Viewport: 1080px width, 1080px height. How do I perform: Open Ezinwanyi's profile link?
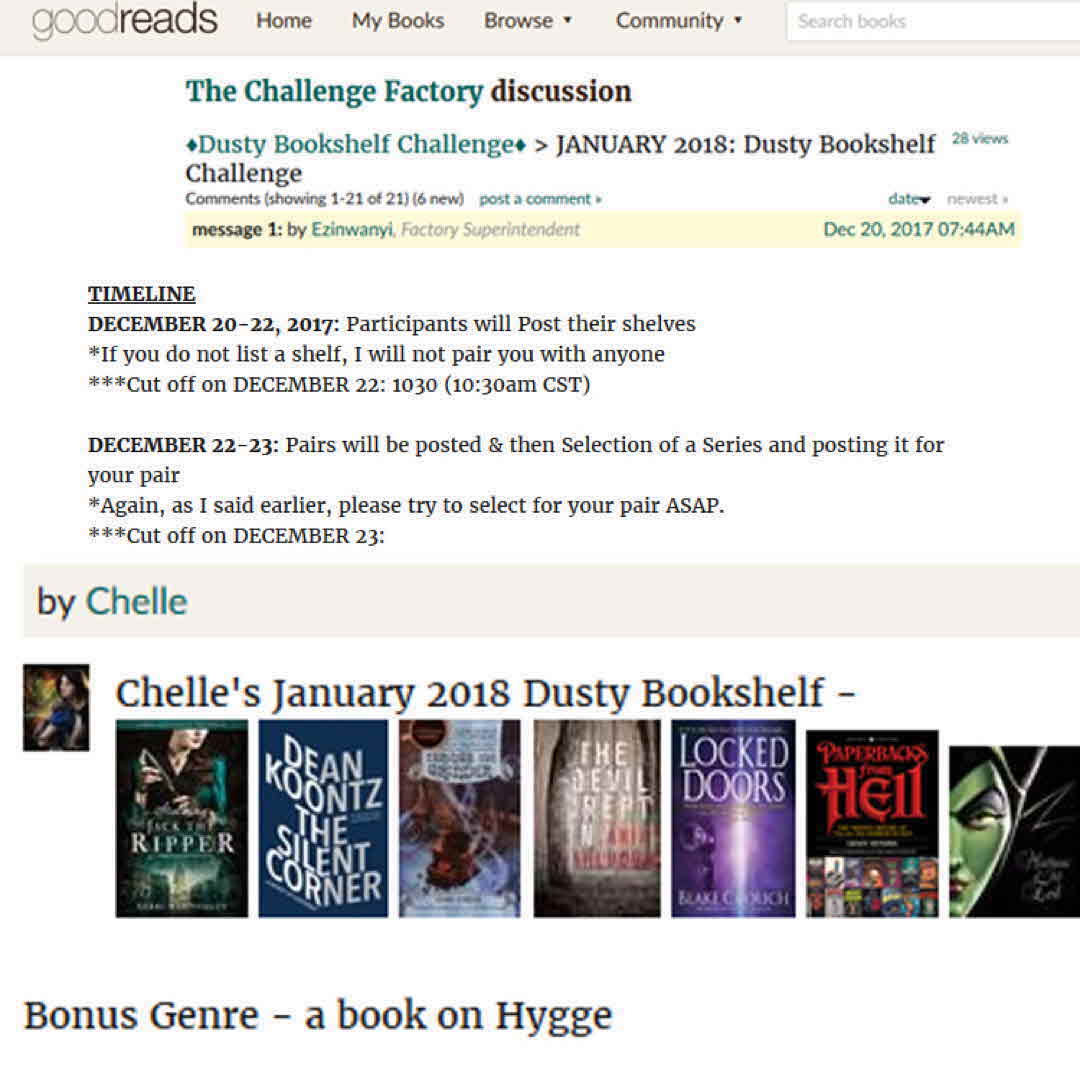click(351, 229)
